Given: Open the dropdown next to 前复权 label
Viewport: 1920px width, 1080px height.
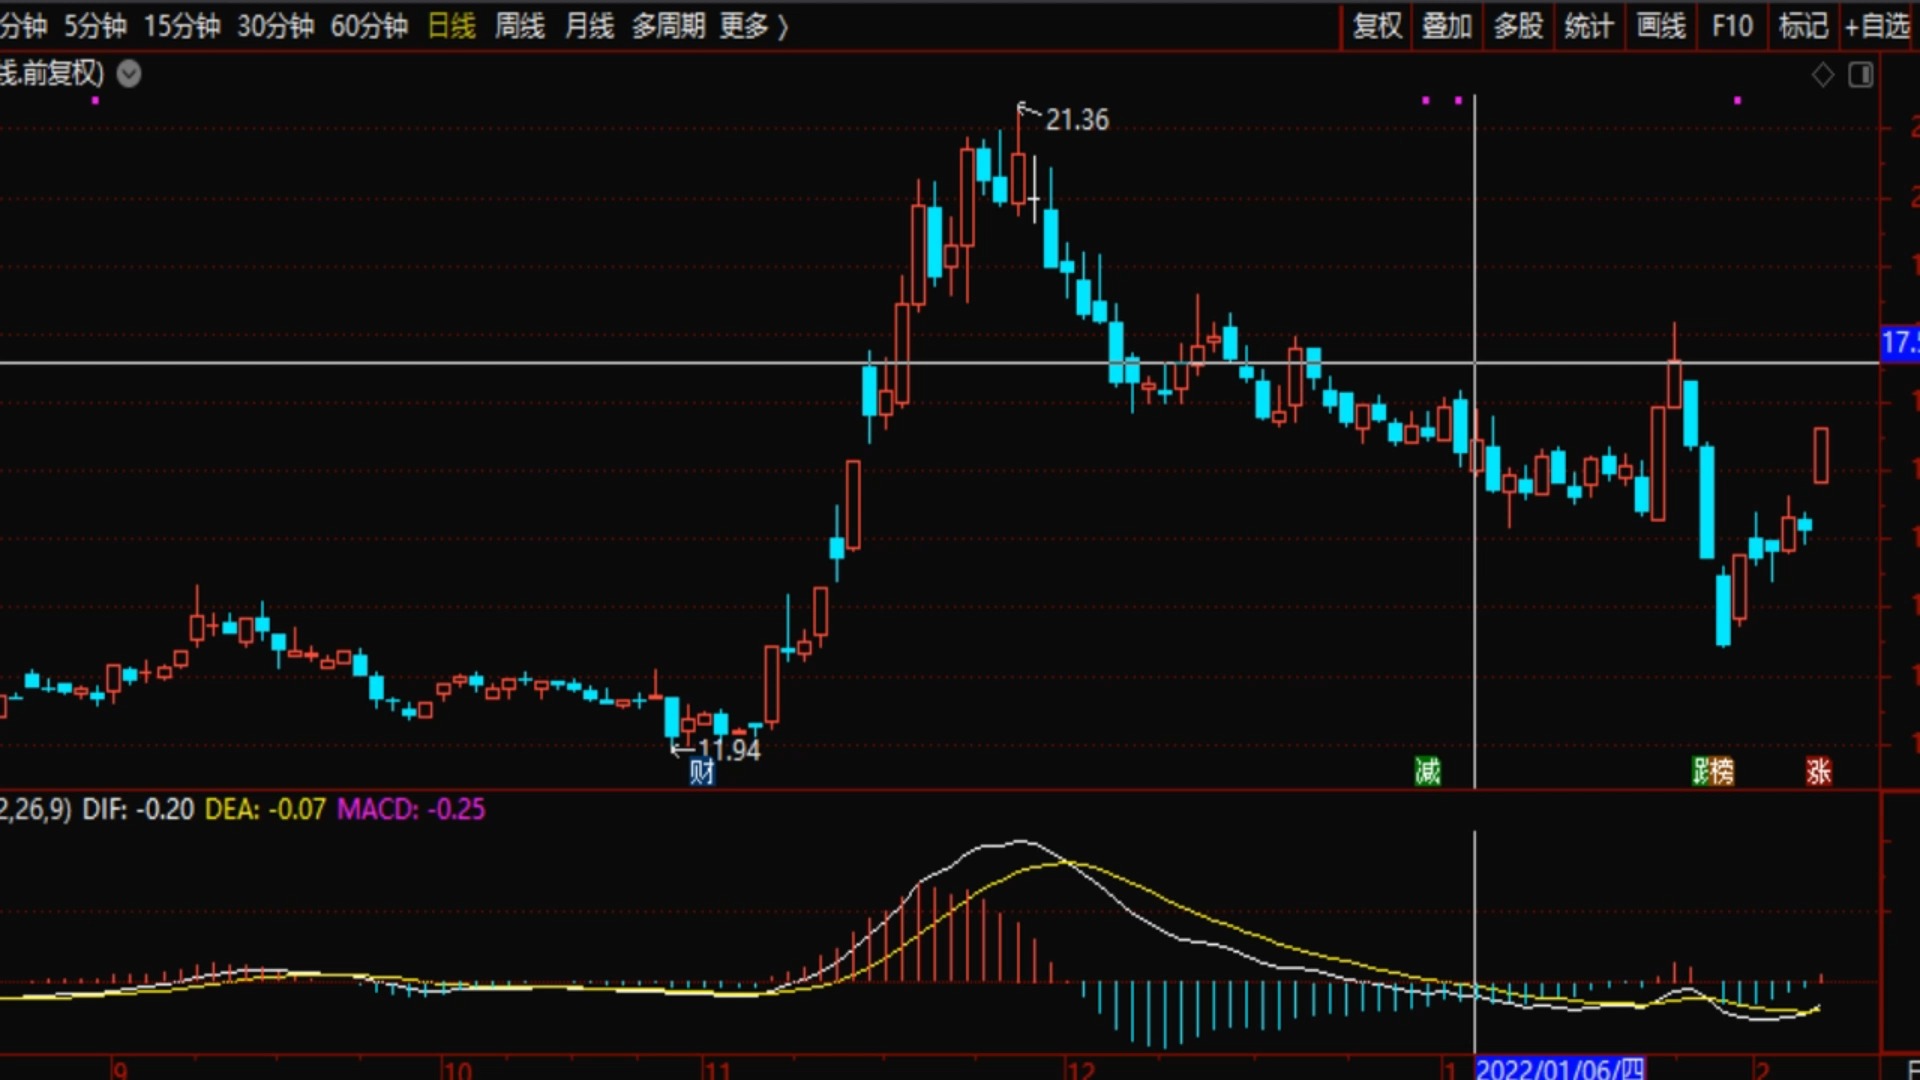Looking at the screenshot, I should tap(129, 74).
